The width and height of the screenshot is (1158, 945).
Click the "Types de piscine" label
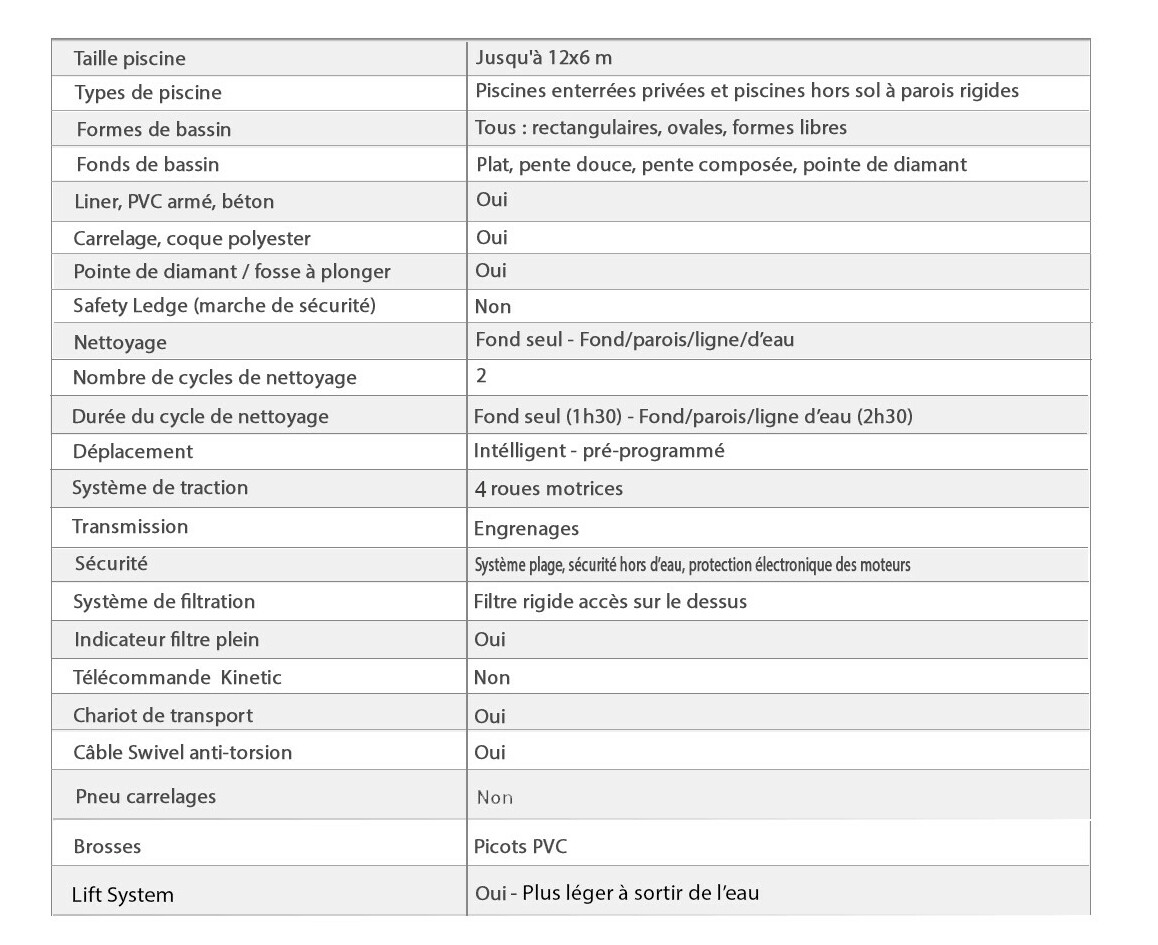pos(148,93)
